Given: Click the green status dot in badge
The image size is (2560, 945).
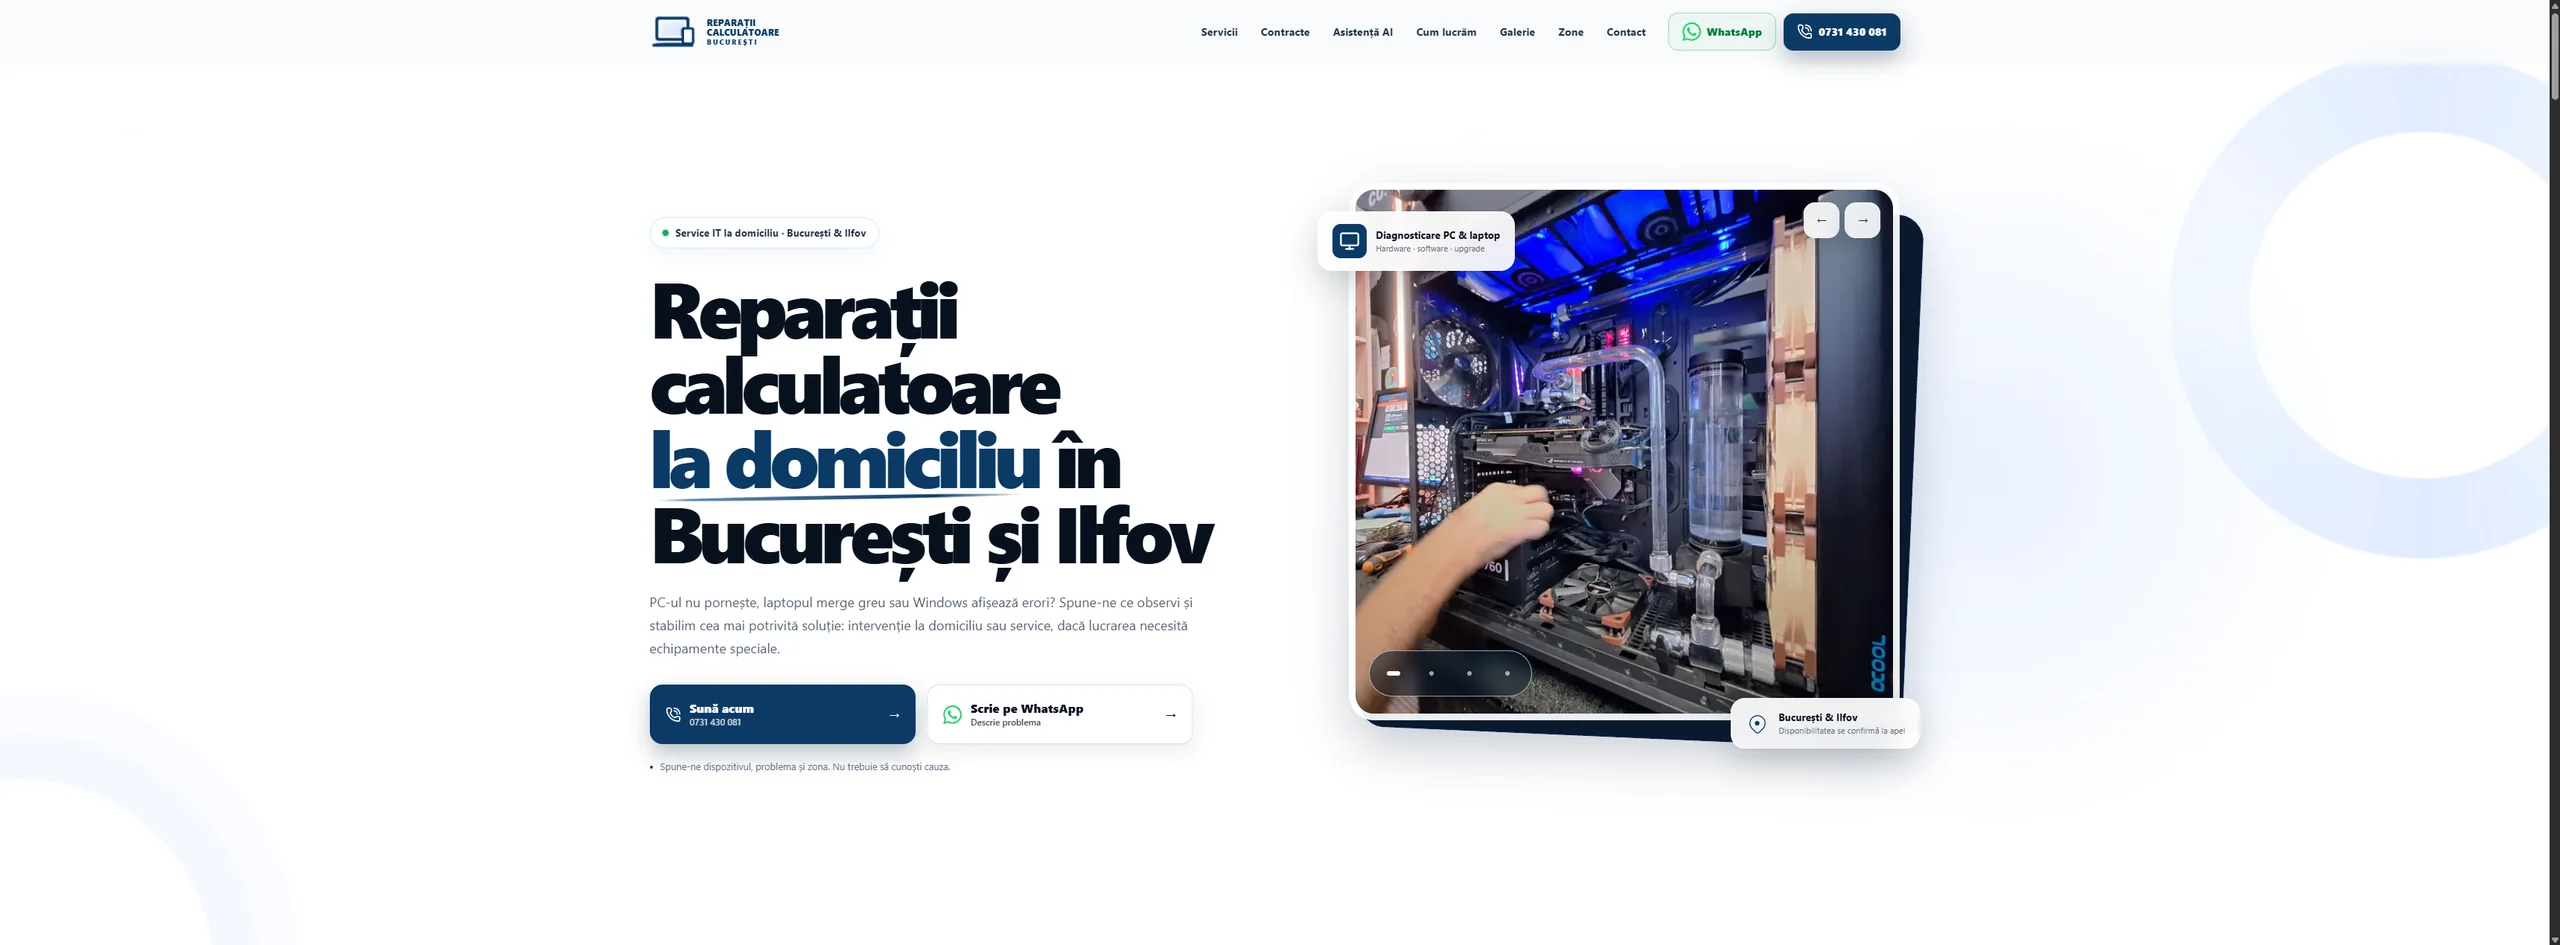Looking at the screenshot, I should coord(665,233).
